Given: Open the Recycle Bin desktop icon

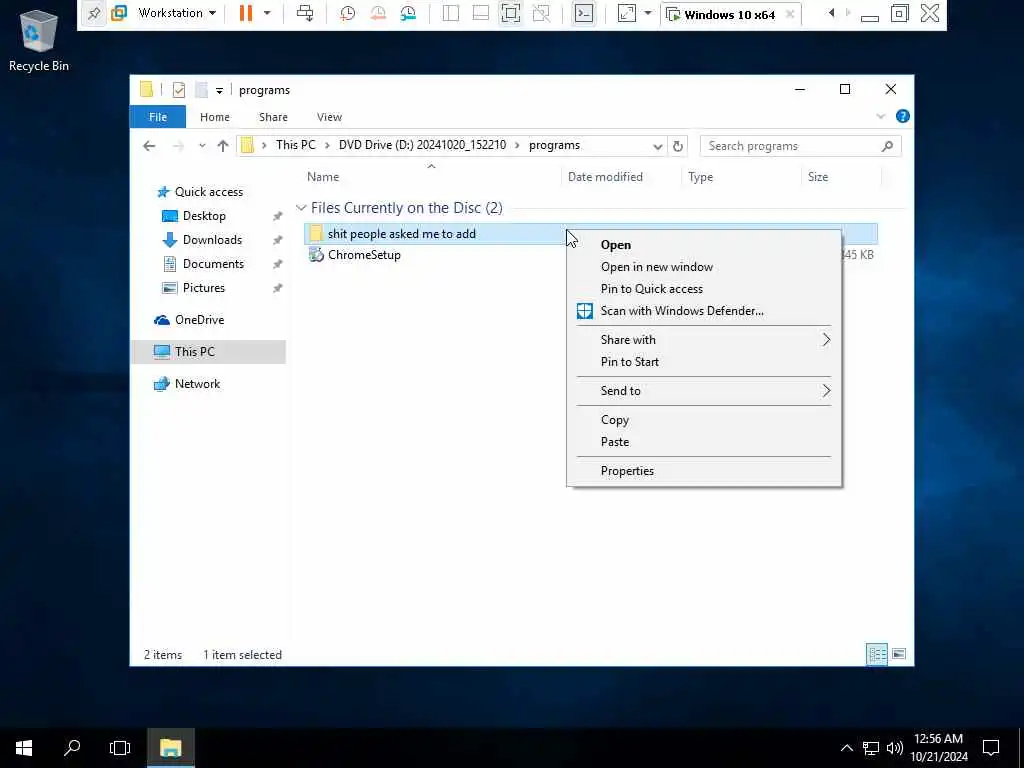Looking at the screenshot, I should tap(39, 39).
